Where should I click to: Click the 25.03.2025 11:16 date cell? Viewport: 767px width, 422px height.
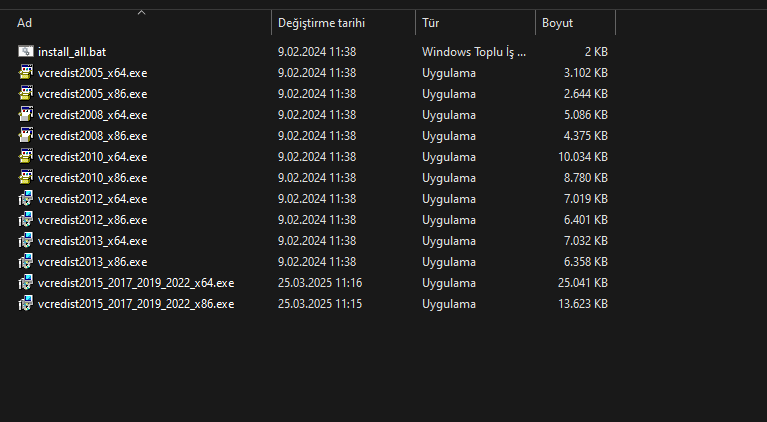(320, 283)
